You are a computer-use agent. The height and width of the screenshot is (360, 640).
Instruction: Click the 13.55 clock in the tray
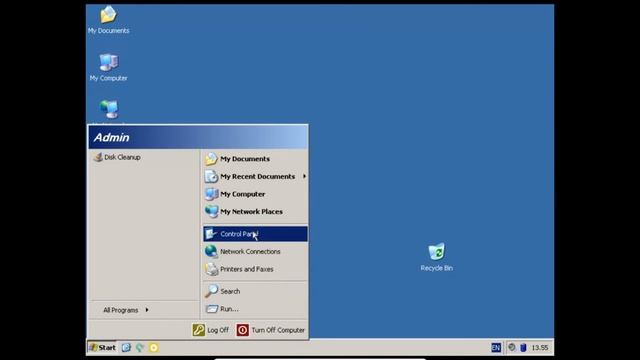[x=540, y=348]
